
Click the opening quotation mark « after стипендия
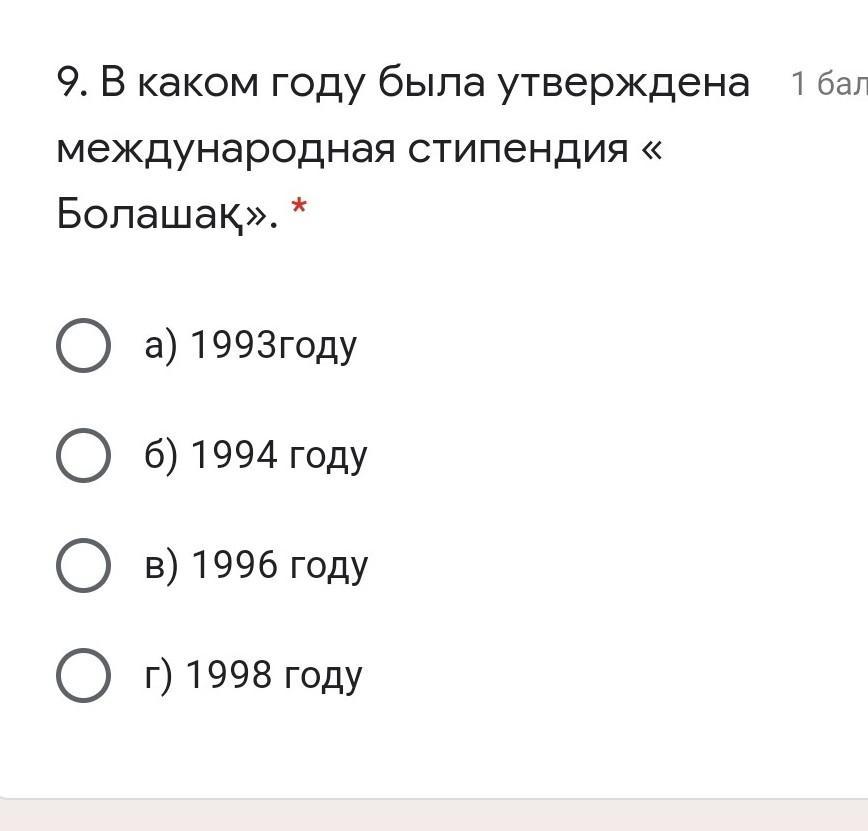[652, 149]
